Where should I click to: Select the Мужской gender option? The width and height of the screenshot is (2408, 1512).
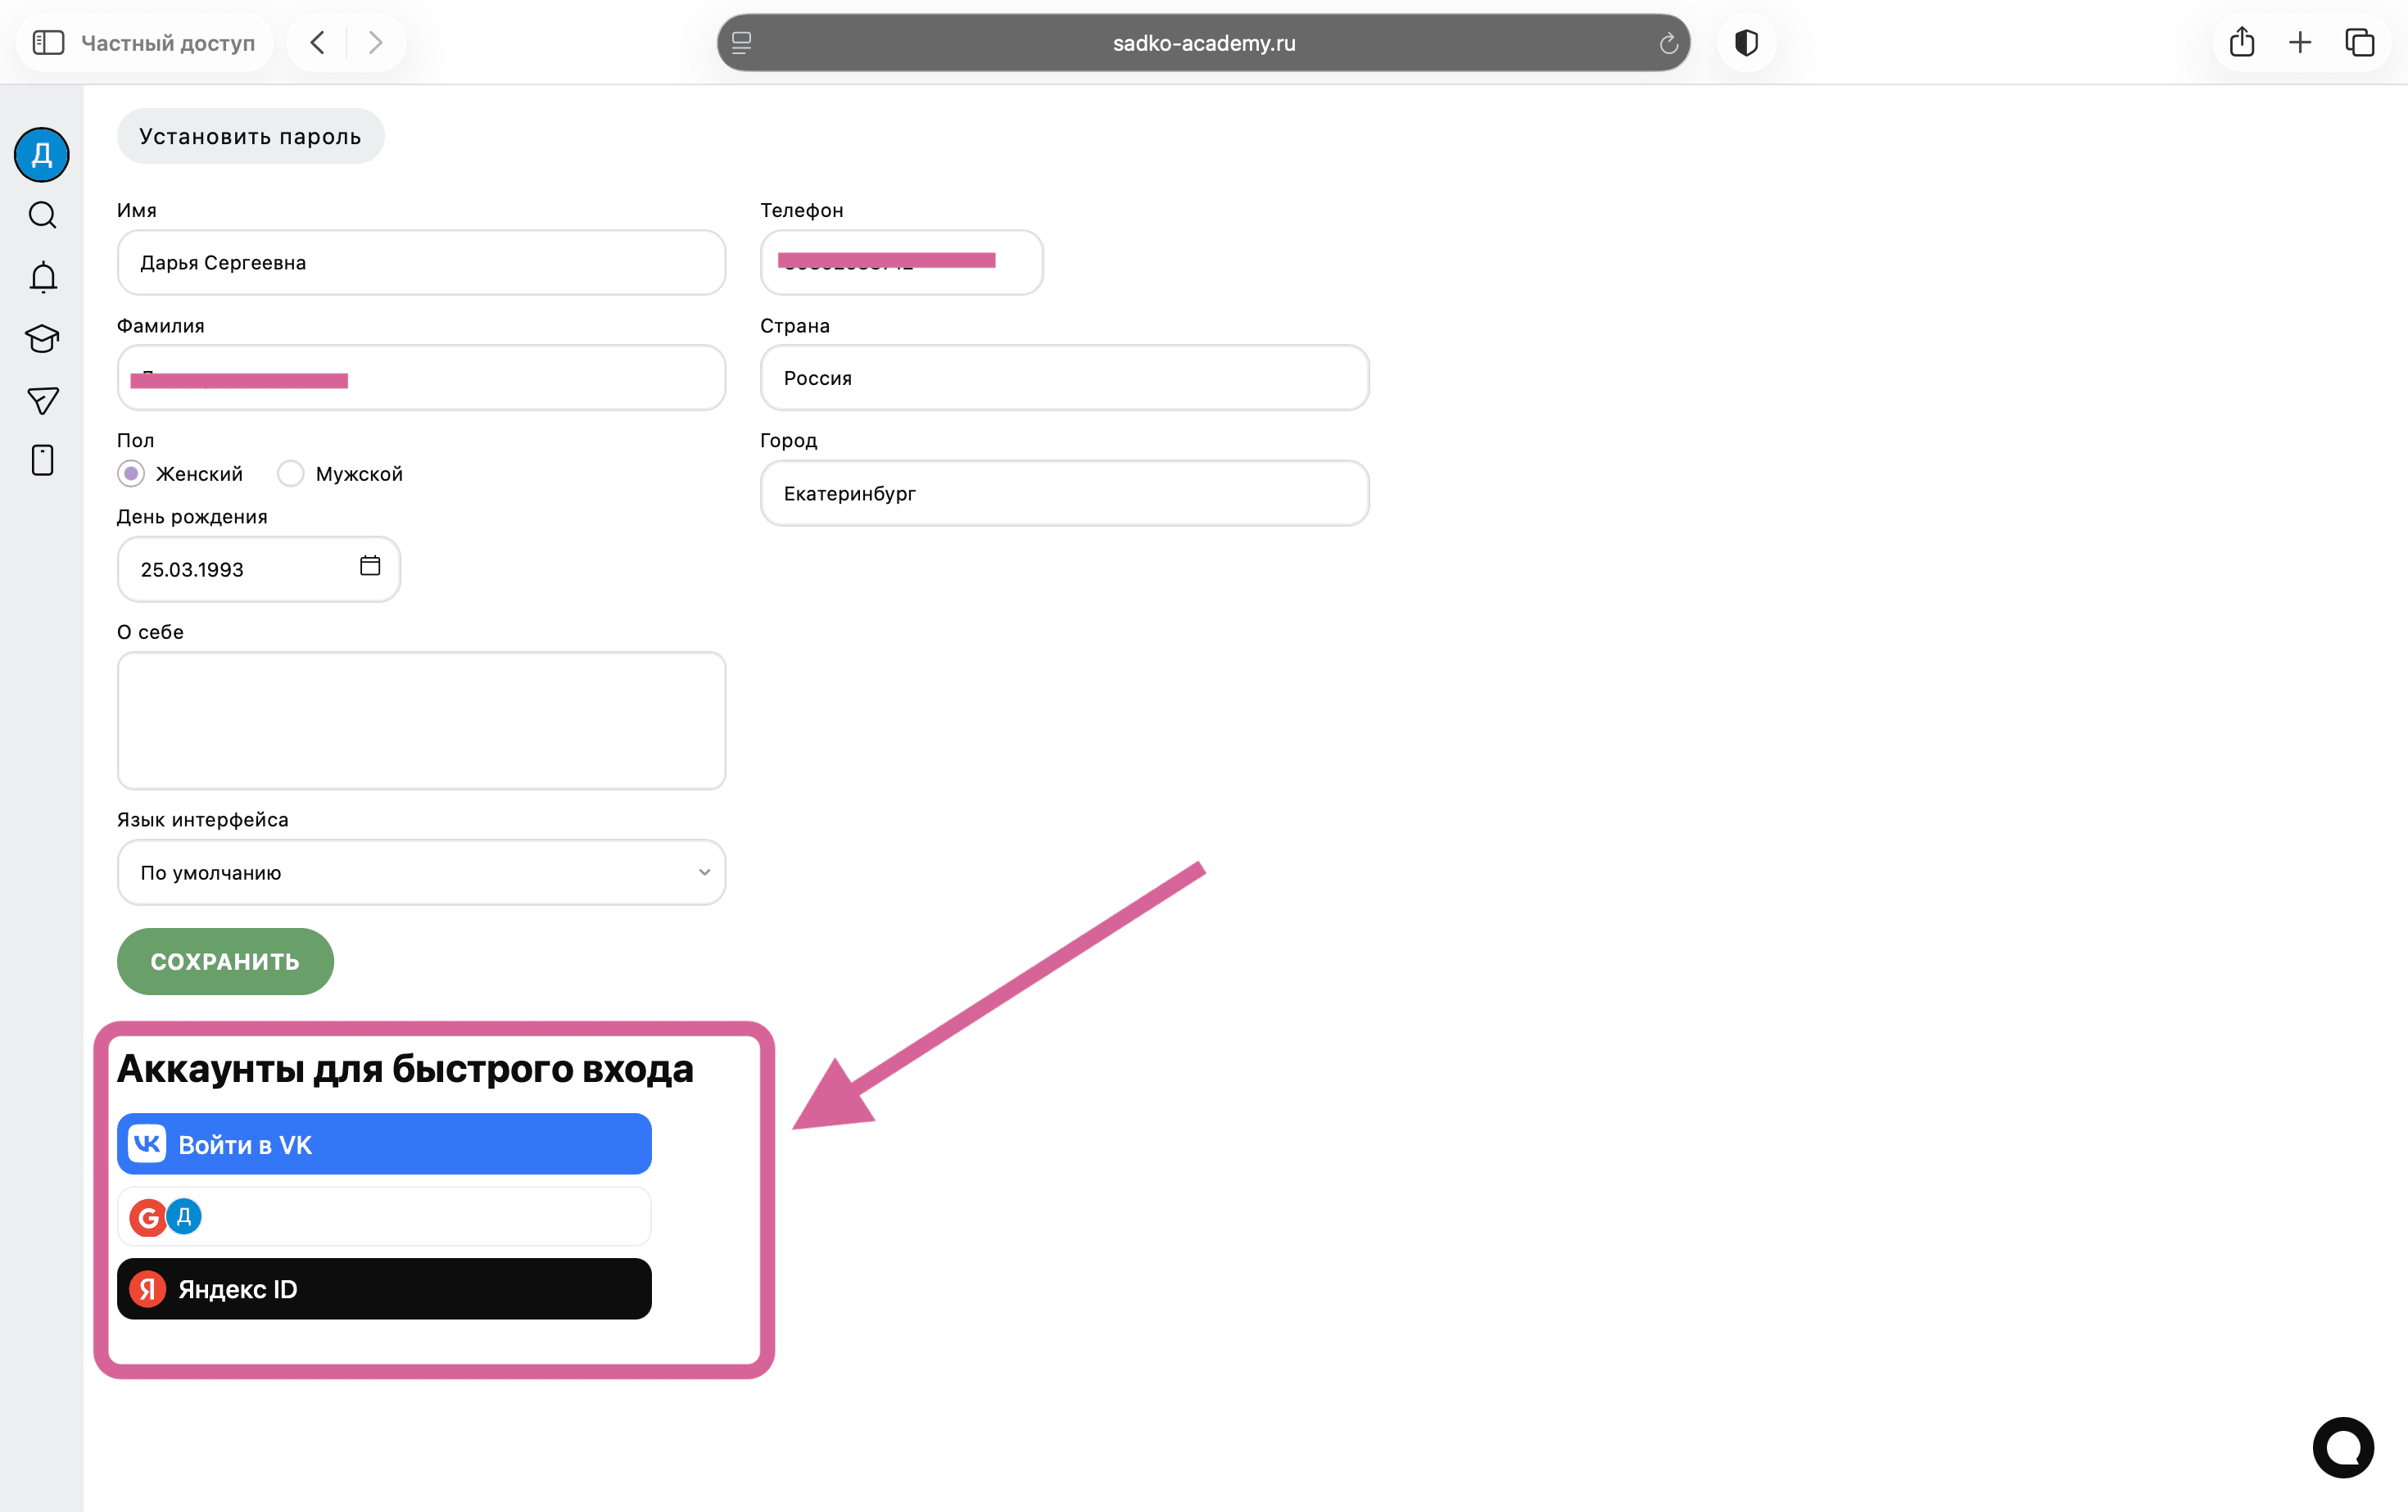click(x=291, y=474)
